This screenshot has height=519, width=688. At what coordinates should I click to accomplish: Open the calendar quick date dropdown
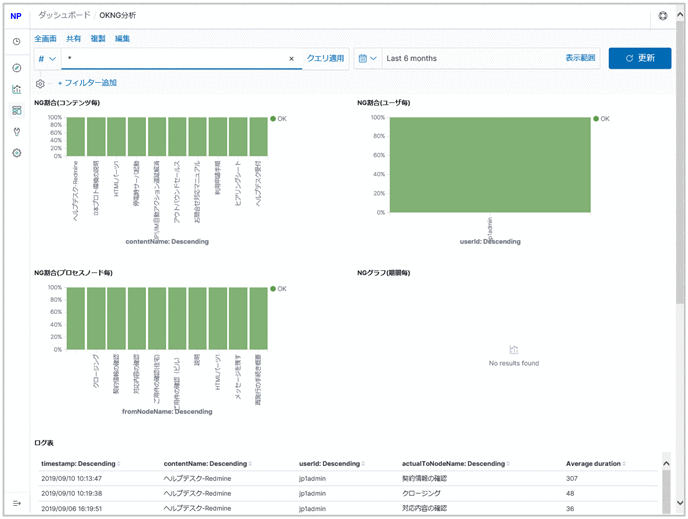tap(367, 59)
